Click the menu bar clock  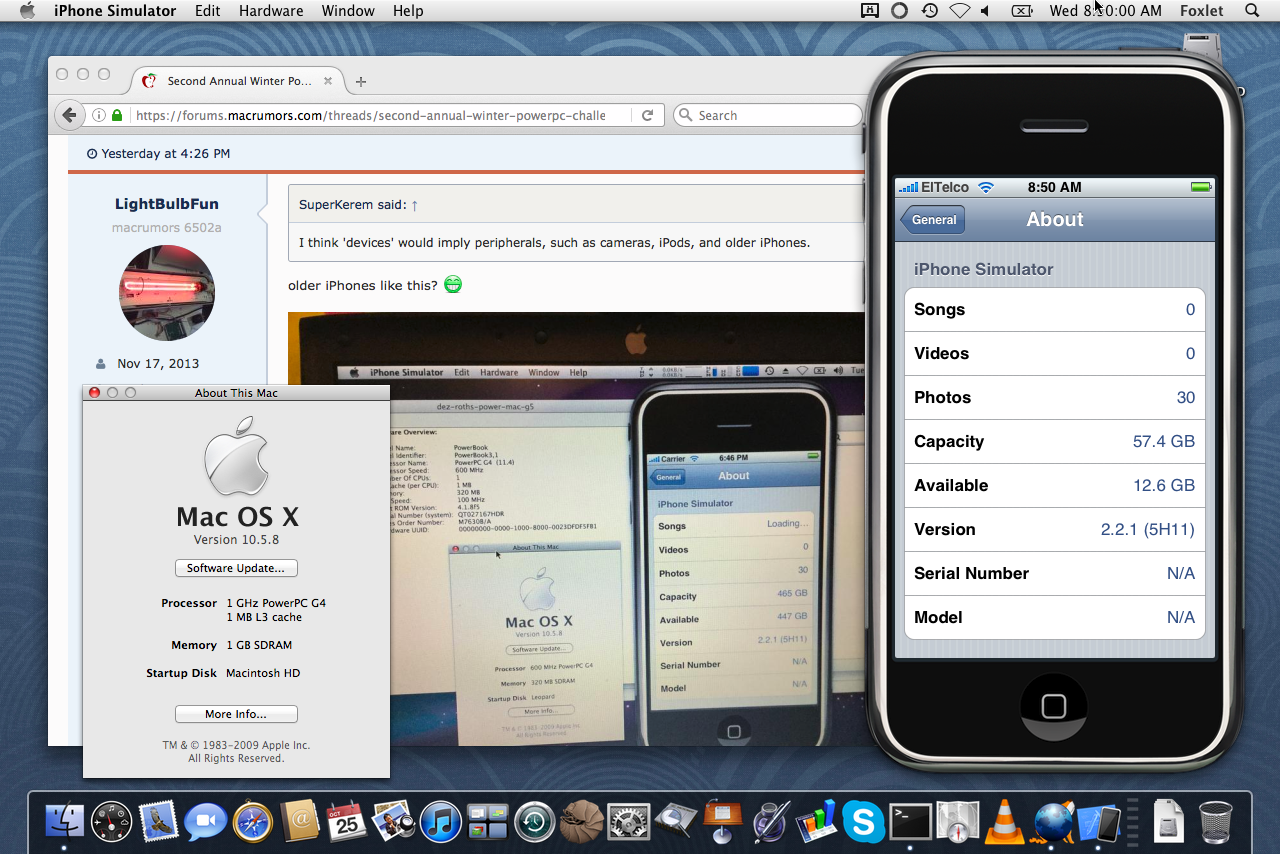point(1105,11)
